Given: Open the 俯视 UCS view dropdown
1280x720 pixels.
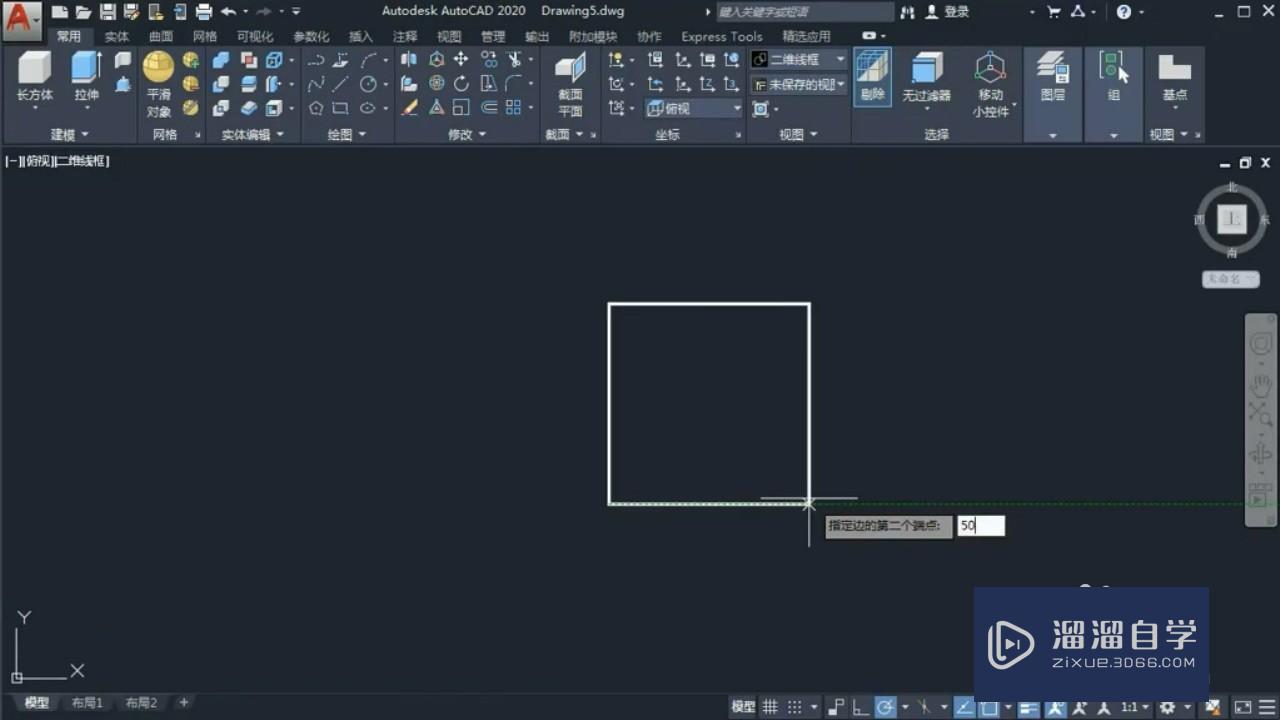Looking at the screenshot, I should [x=694, y=108].
